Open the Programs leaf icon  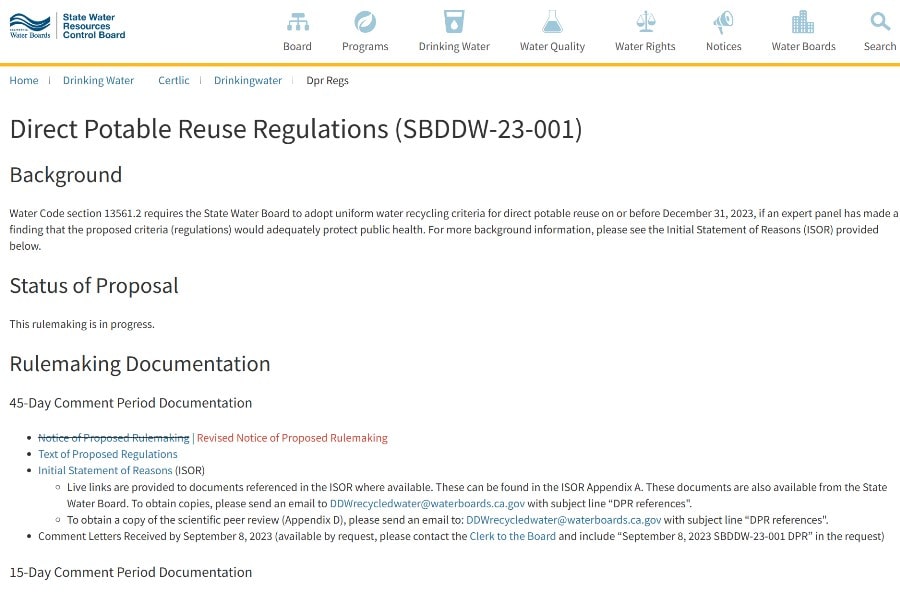[x=365, y=22]
